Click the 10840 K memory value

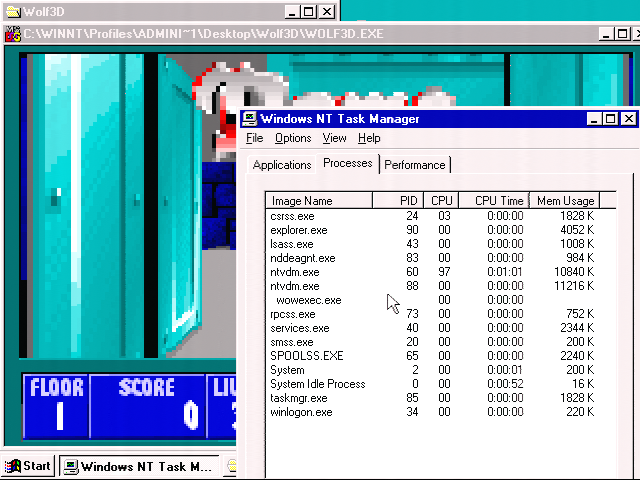tap(574, 272)
